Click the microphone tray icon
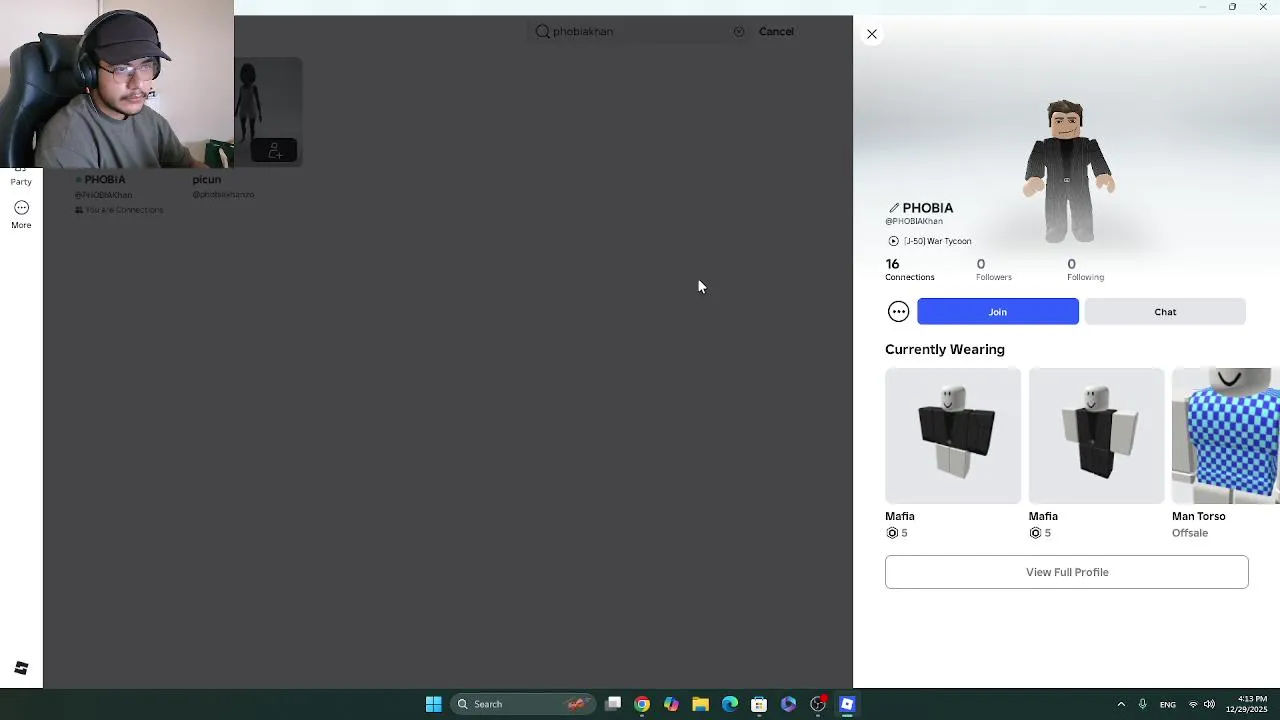The width and height of the screenshot is (1280, 720). [1142, 704]
